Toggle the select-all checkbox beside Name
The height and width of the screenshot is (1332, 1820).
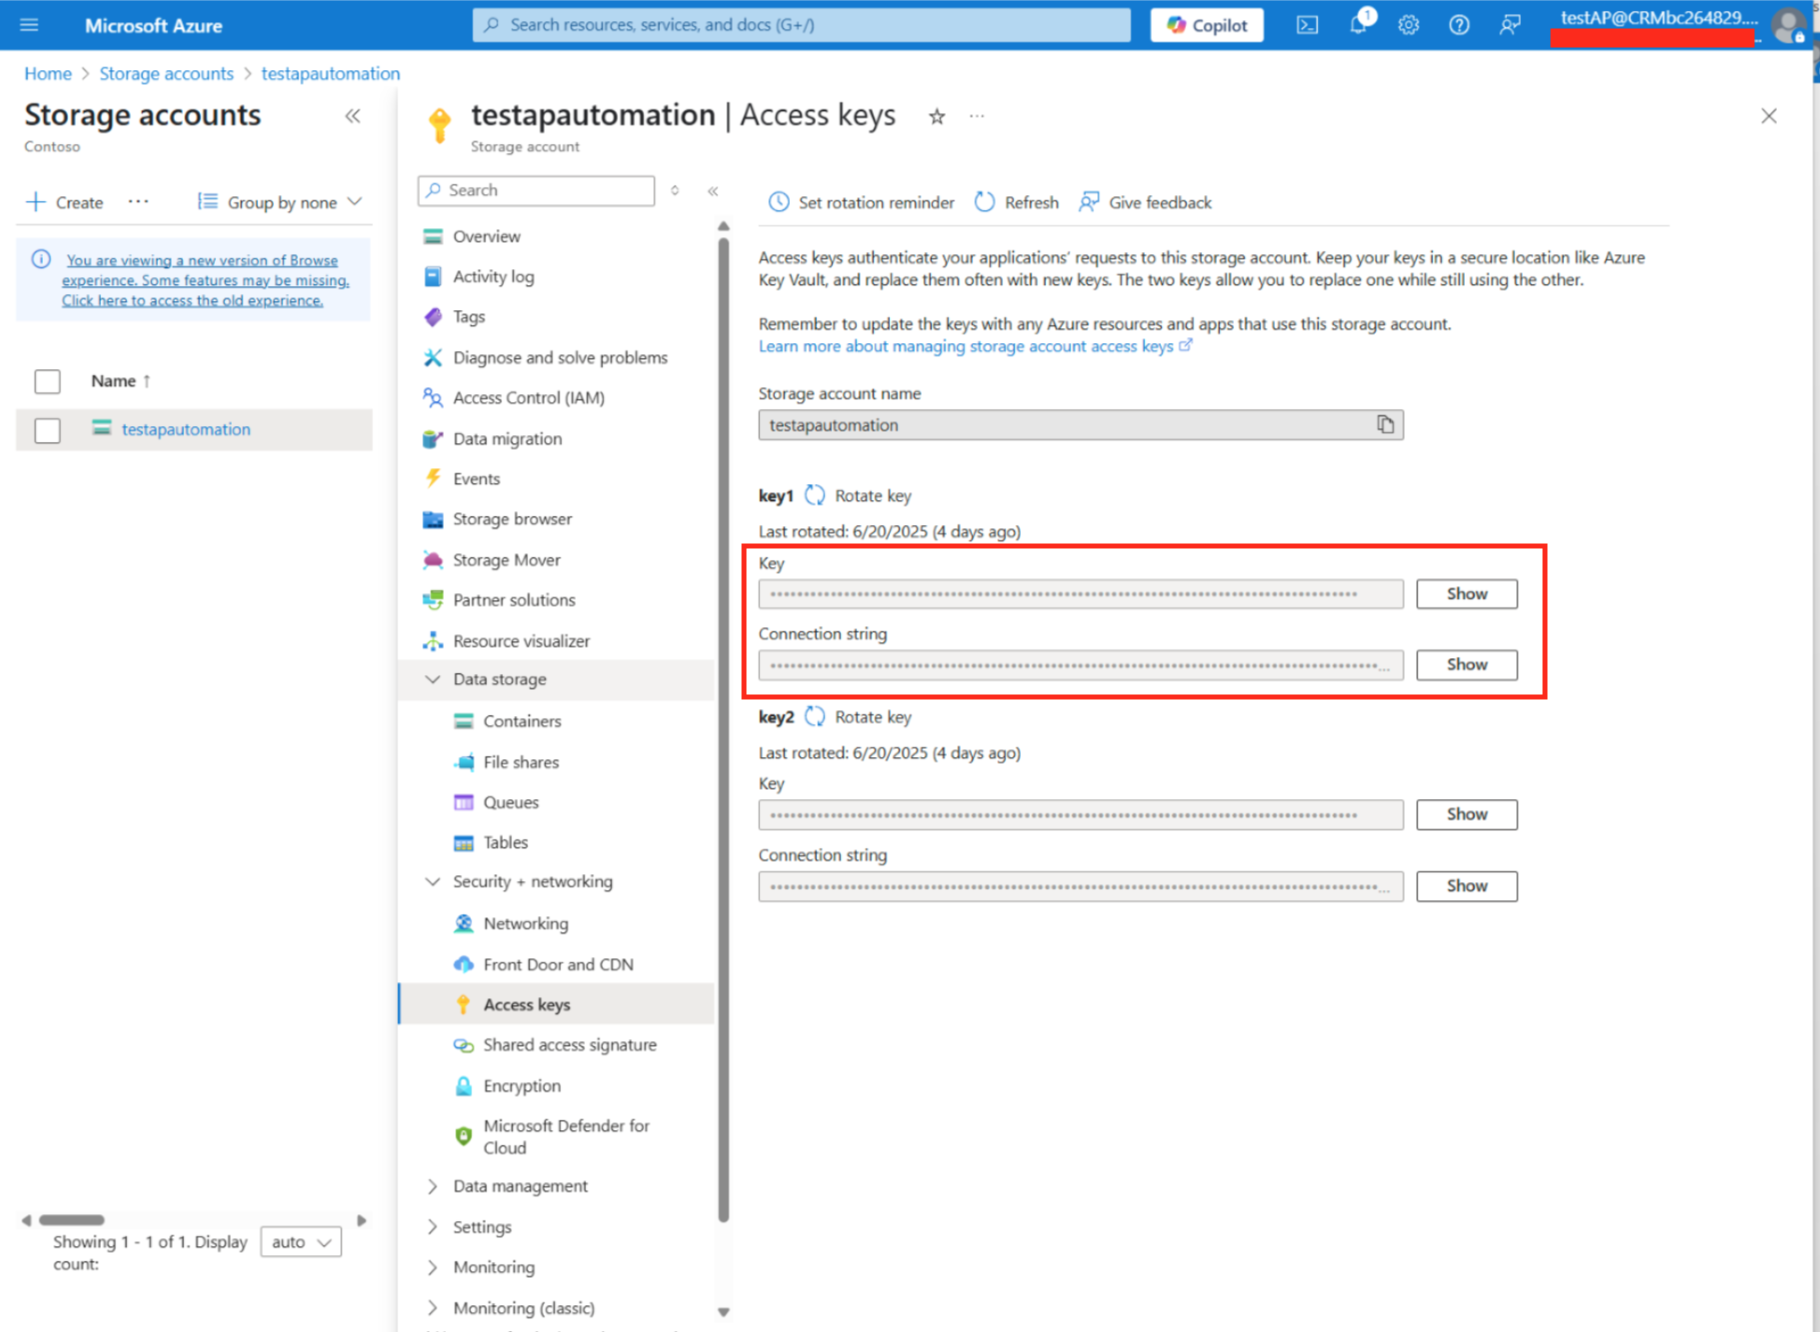pos(47,381)
